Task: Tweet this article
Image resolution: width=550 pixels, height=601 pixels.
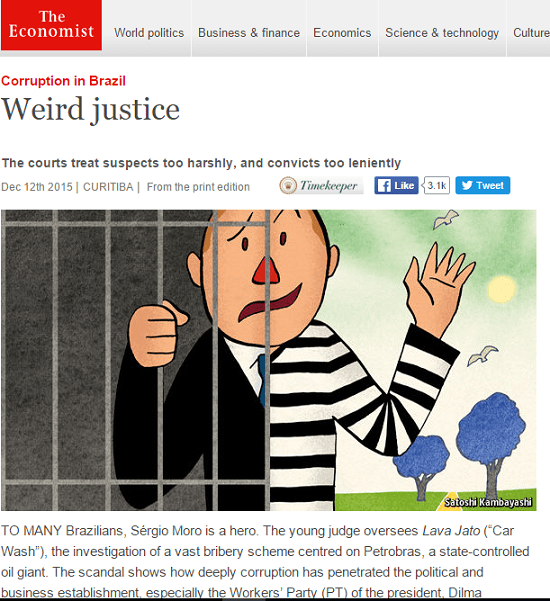Action: click(483, 186)
